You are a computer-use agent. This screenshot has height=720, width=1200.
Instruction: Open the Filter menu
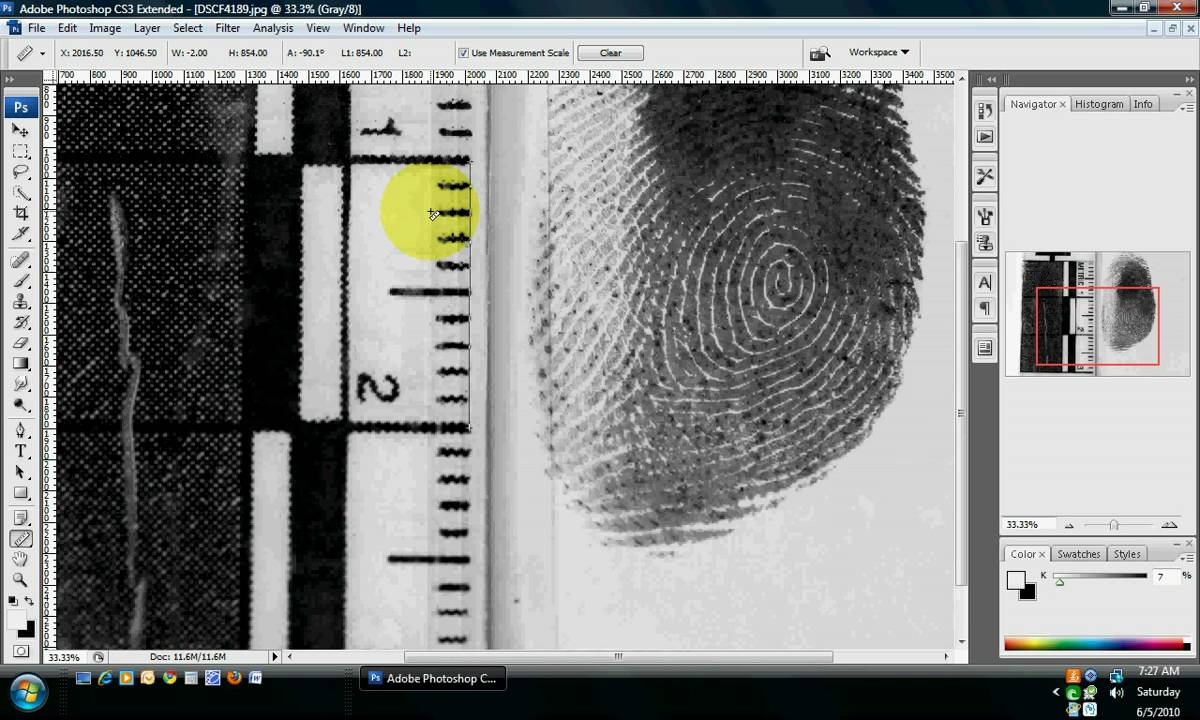[228, 28]
